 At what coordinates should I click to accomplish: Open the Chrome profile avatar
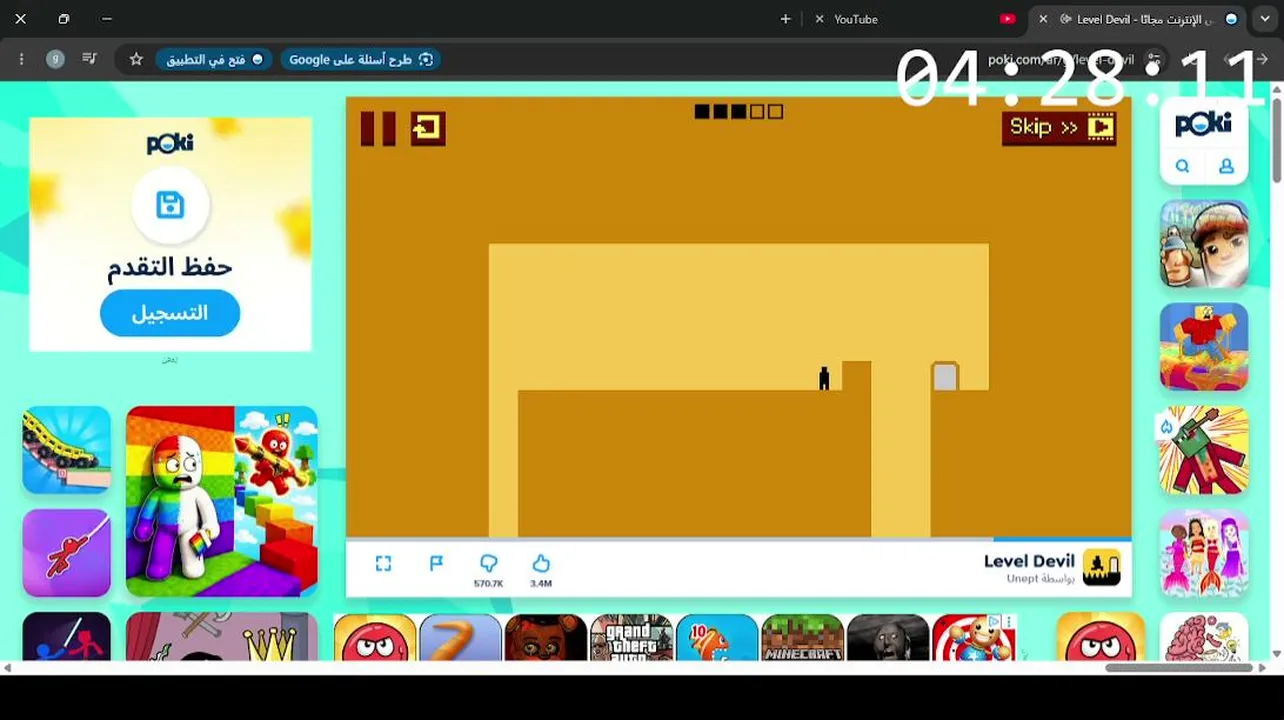click(55, 59)
